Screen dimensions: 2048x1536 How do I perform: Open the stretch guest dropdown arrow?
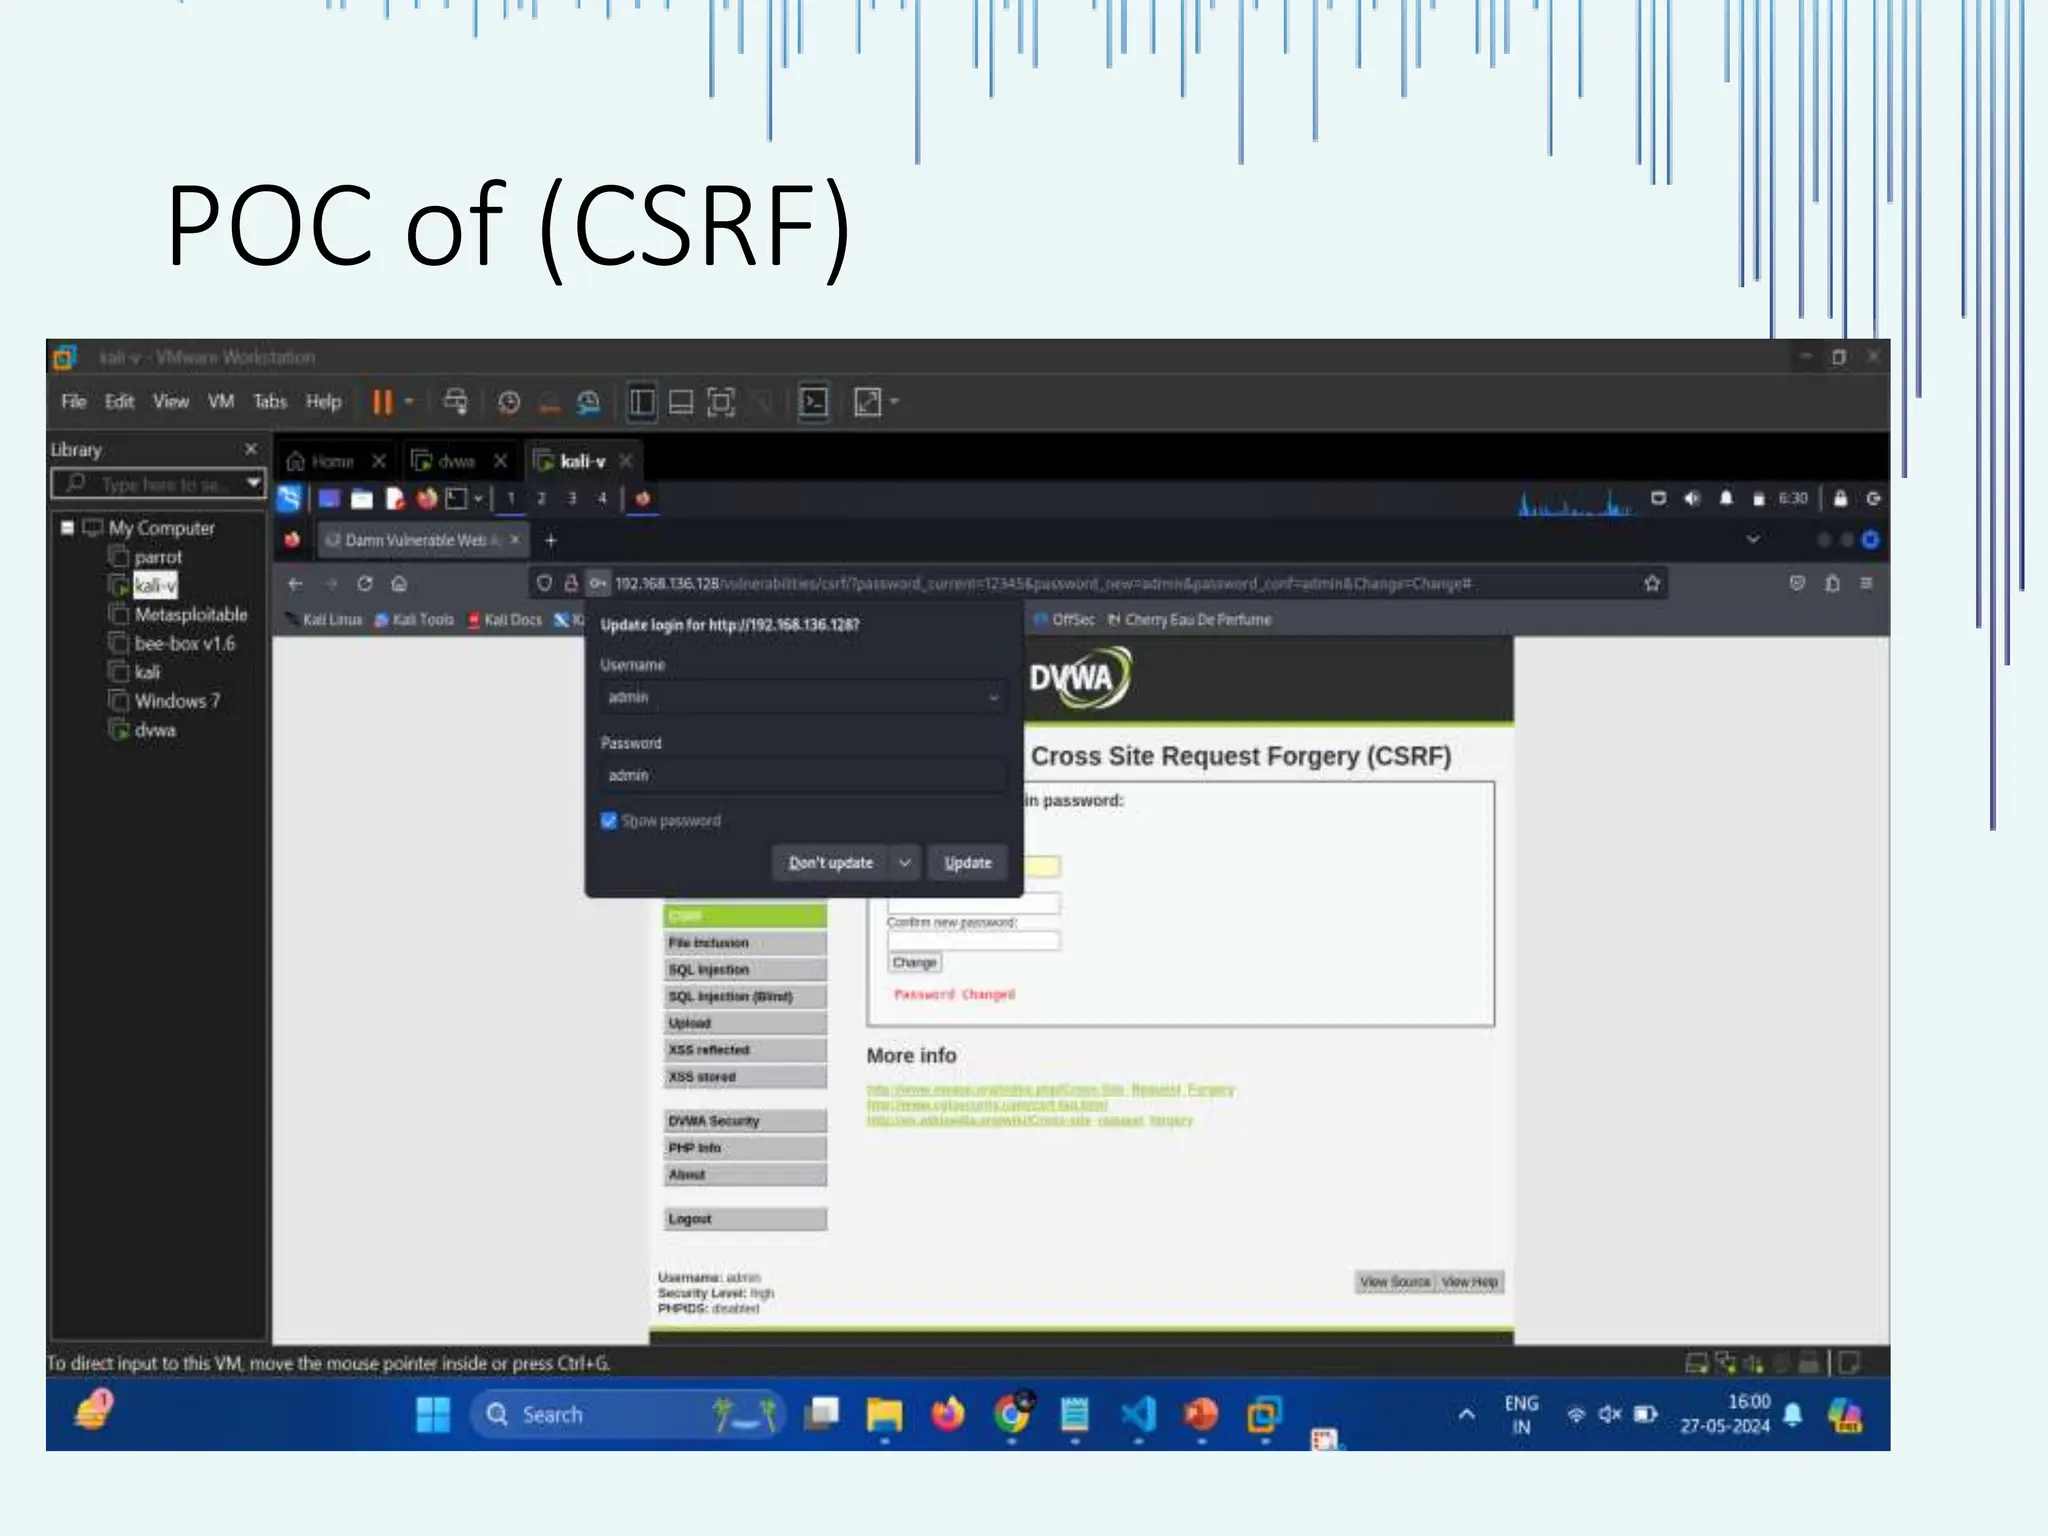tap(894, 402)
